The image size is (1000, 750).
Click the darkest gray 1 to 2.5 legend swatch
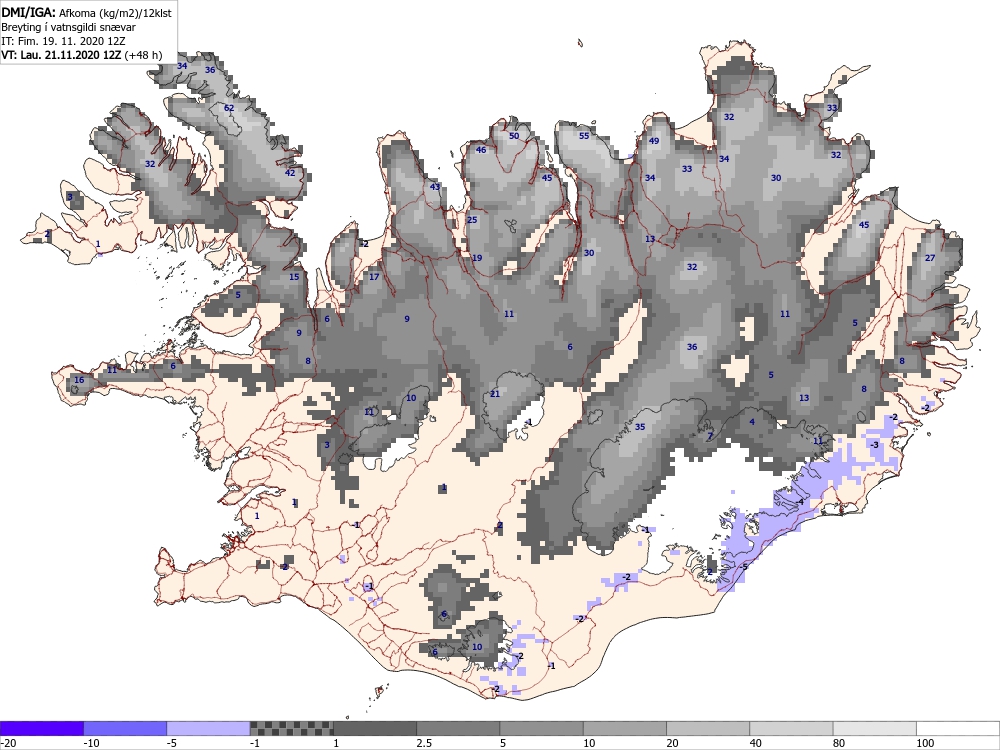tap(375, 728)
